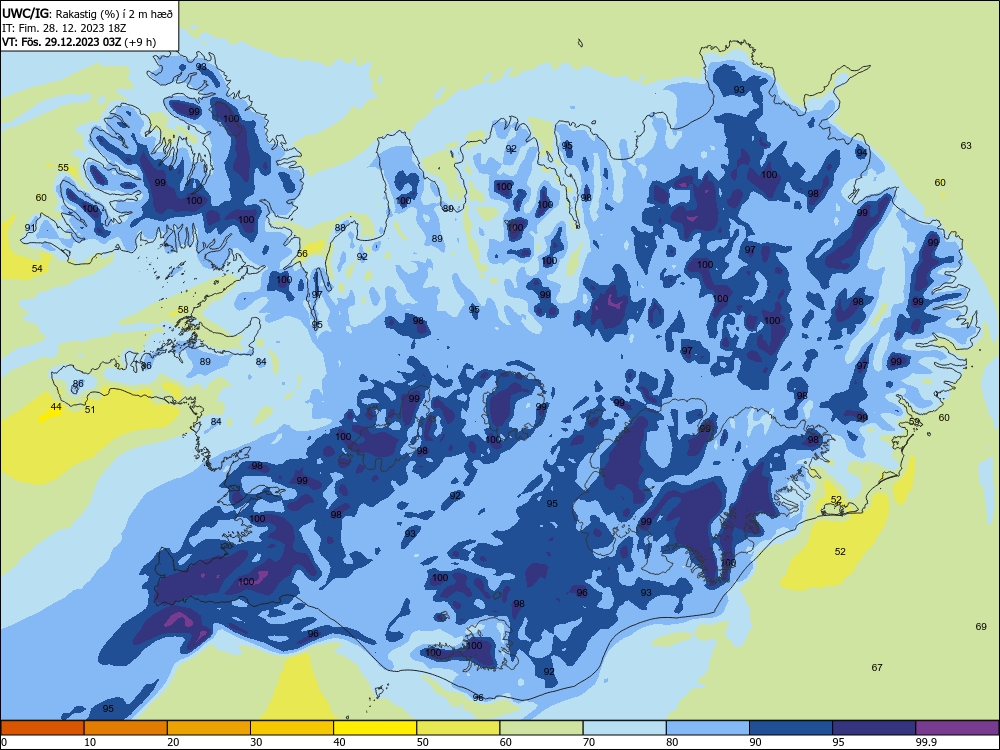This screenshot has height=750, width=1000.
Task: Click the dark orange 0–10 legend swatch
Action: pyautogui.click(x=42, y=728)
